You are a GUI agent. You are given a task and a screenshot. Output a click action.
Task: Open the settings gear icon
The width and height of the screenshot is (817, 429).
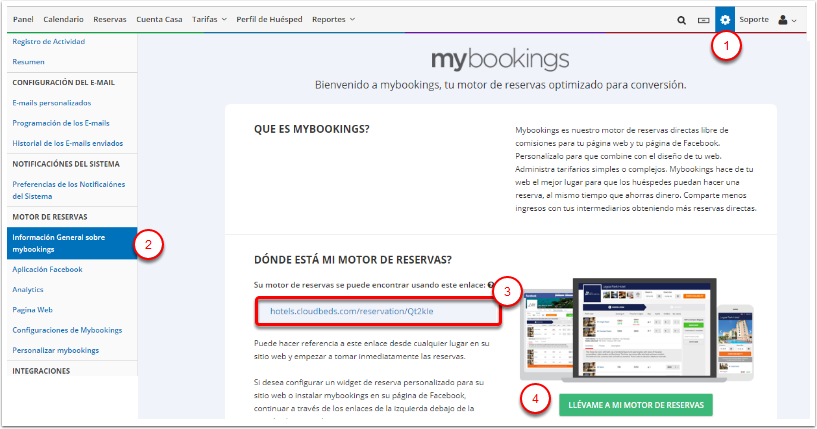725,20
